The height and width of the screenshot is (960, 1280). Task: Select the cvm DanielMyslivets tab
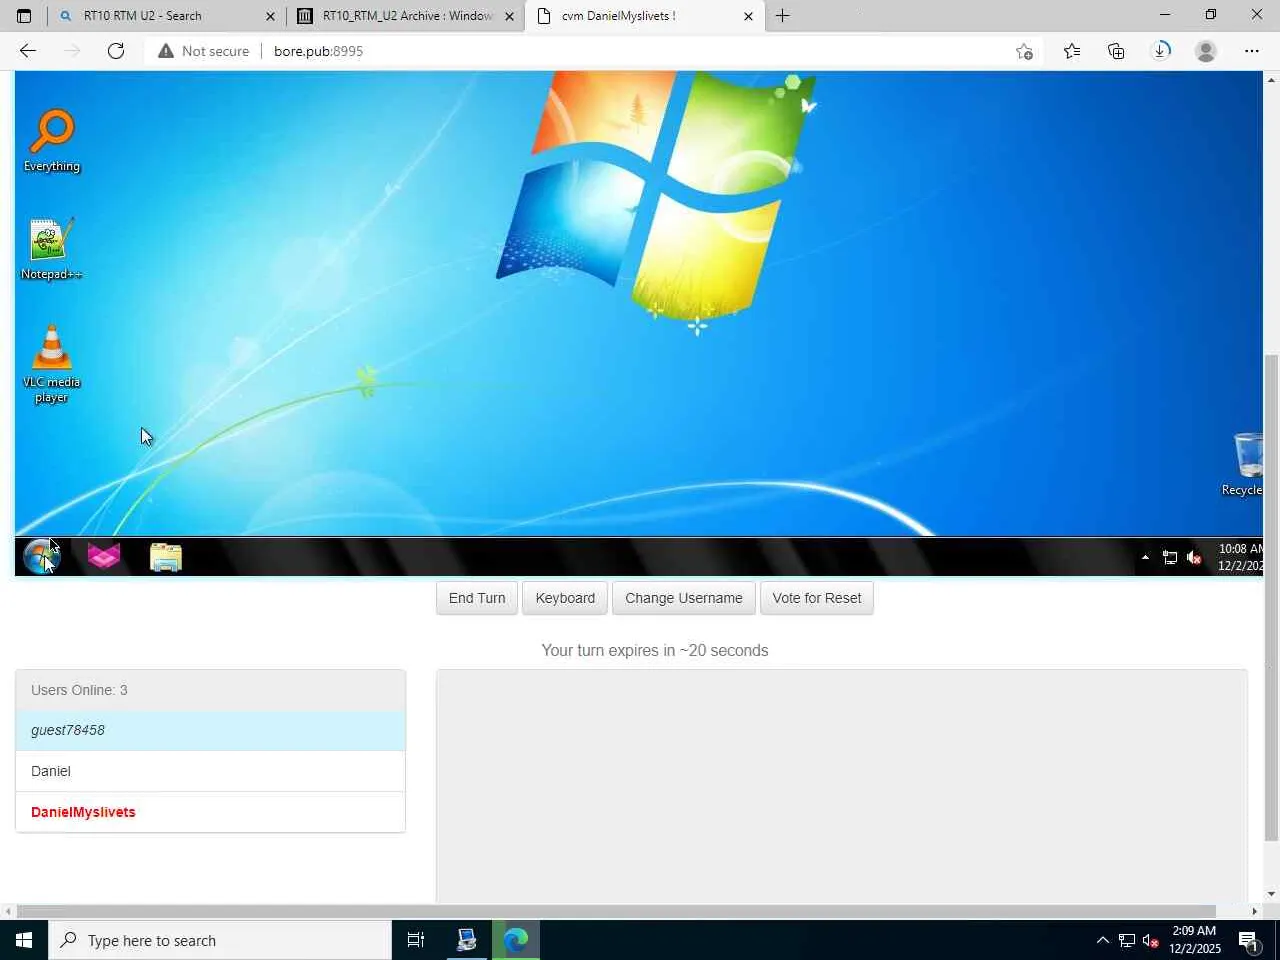point(644,16)
